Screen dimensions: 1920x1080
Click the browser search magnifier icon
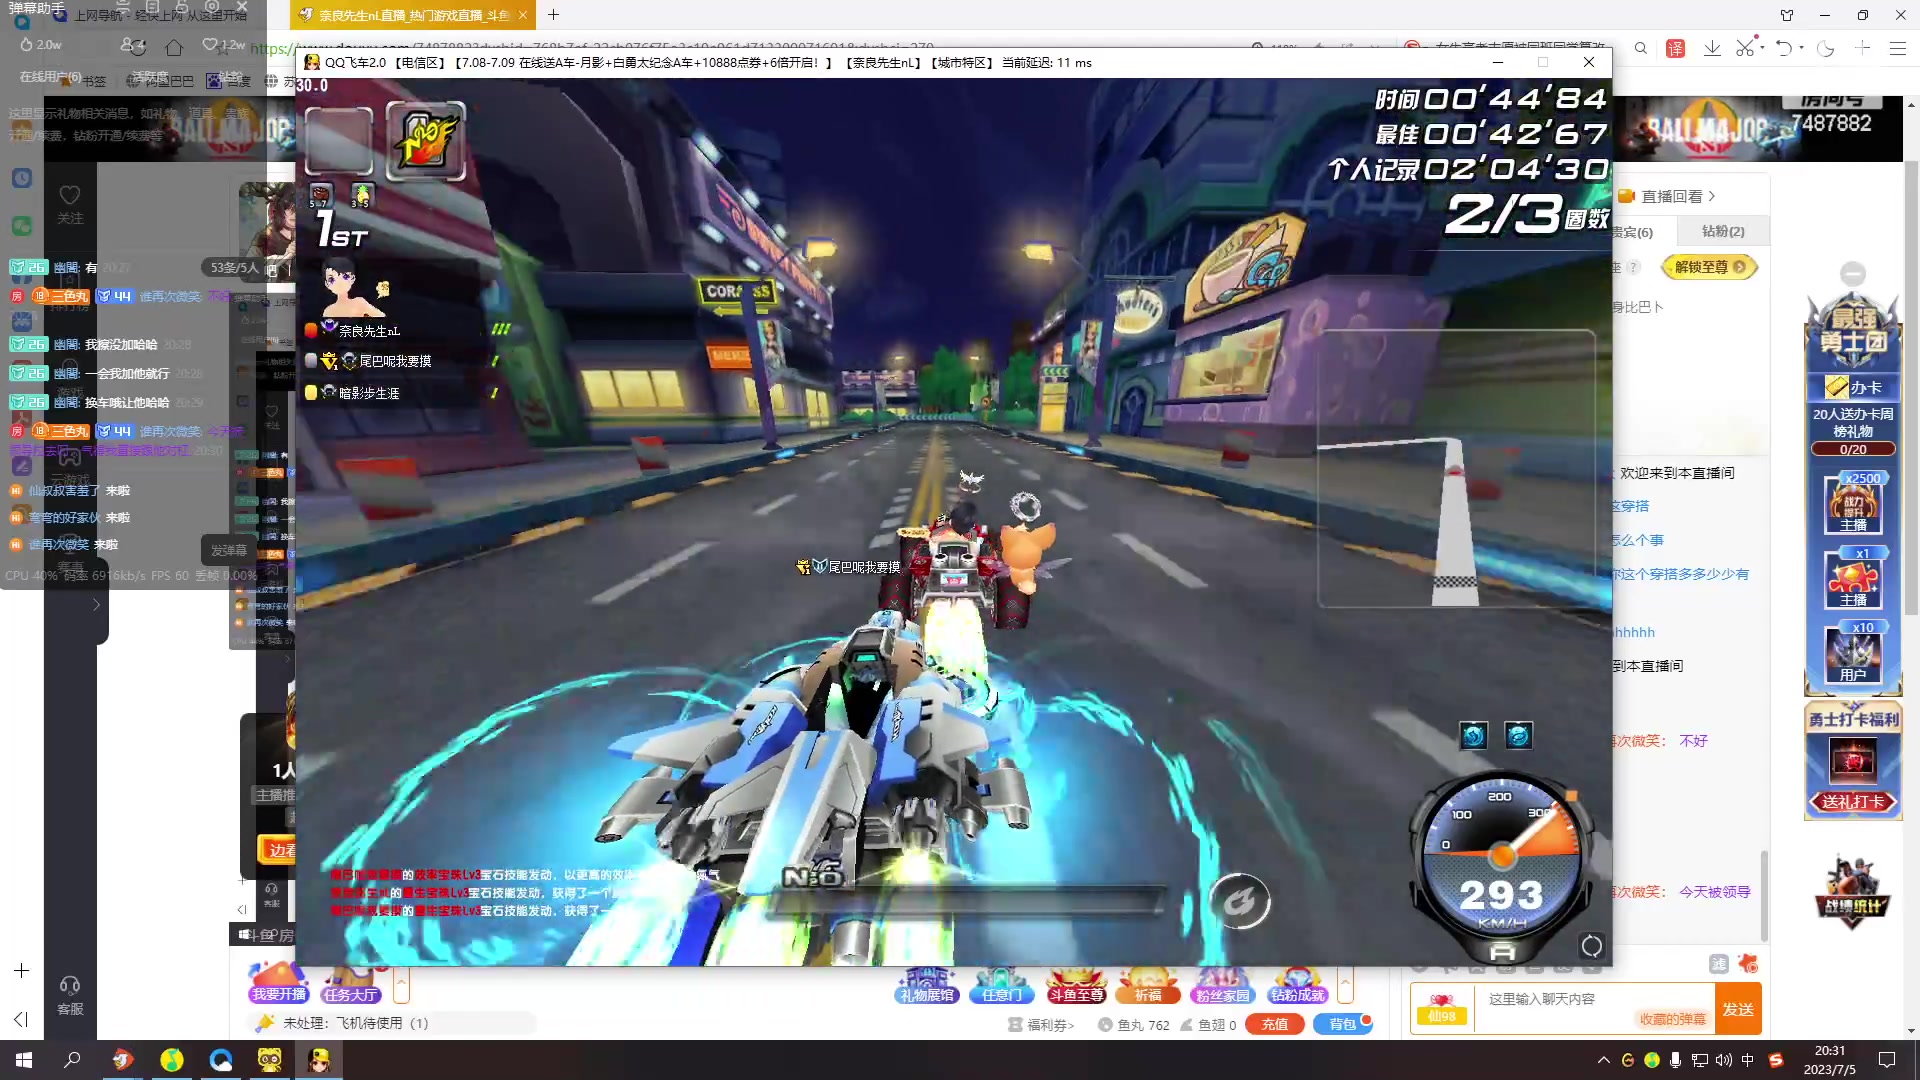tap(1641, 48)
